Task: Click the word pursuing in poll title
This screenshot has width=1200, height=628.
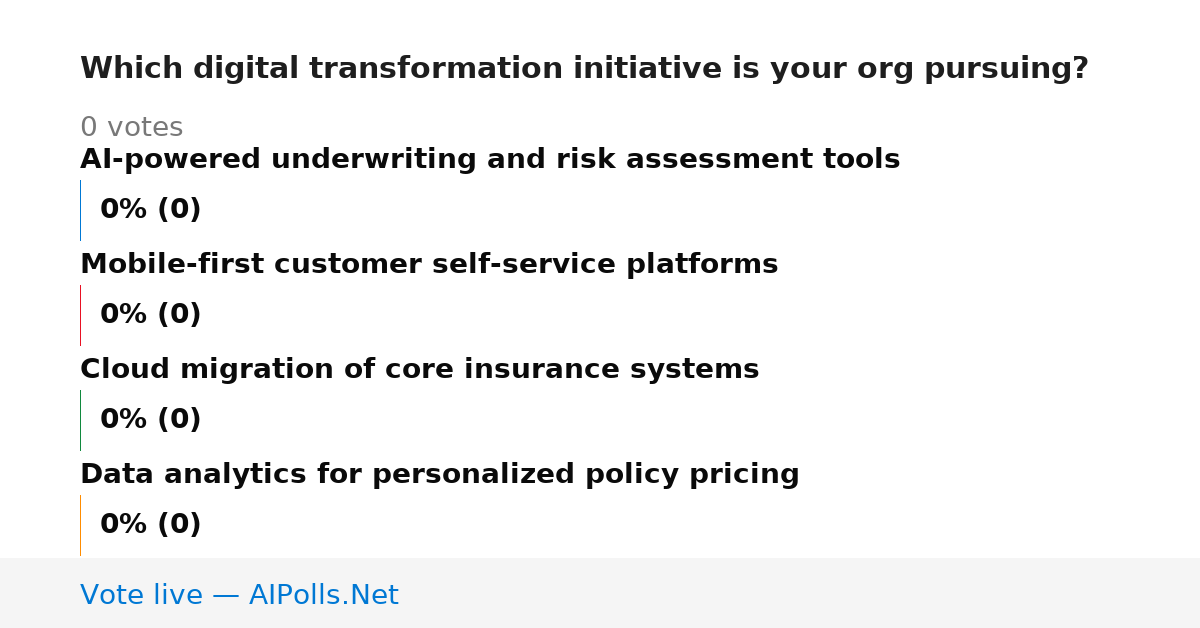Action: click(x=1006, y=70)
